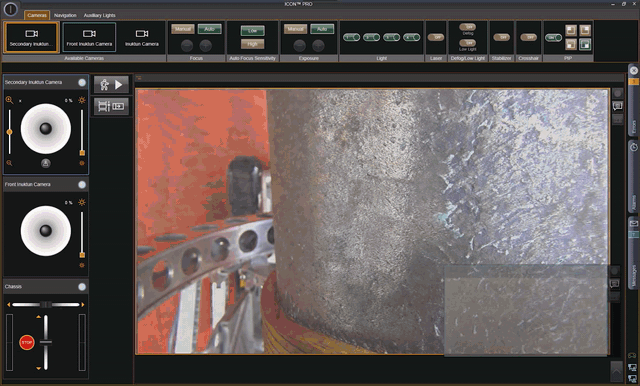The width and height of the screenshot is (640, 386).
Task: Toggle the Crosshair switch
Action: 528,37
